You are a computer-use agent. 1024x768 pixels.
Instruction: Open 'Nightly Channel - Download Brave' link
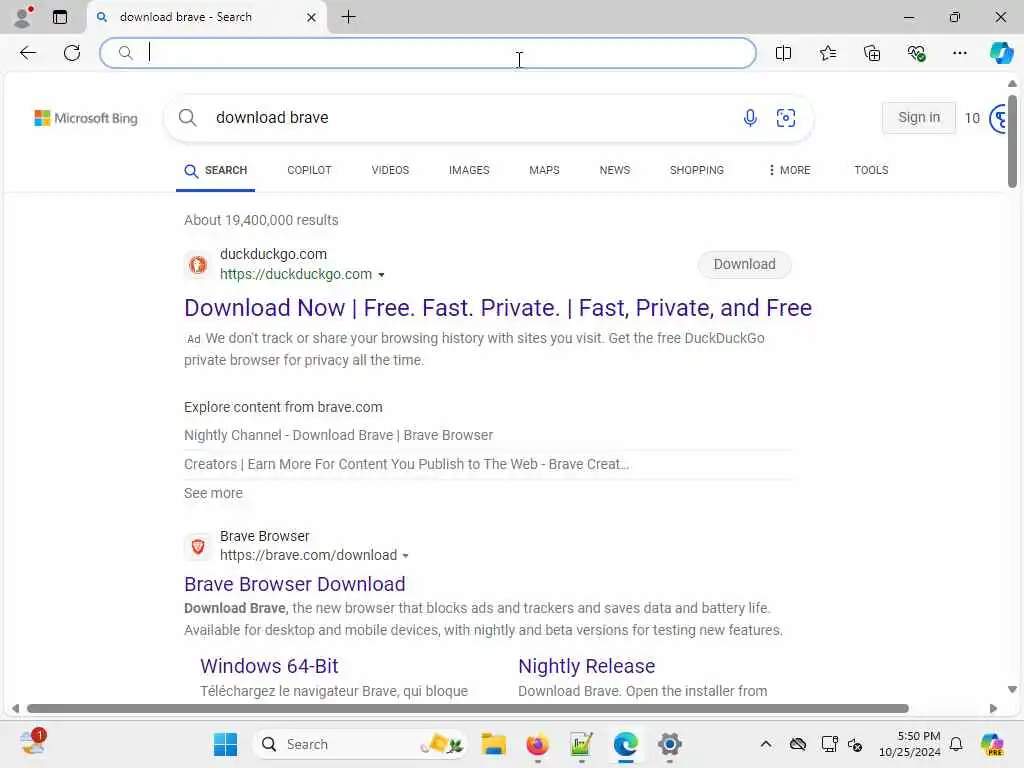pos(338,435)
